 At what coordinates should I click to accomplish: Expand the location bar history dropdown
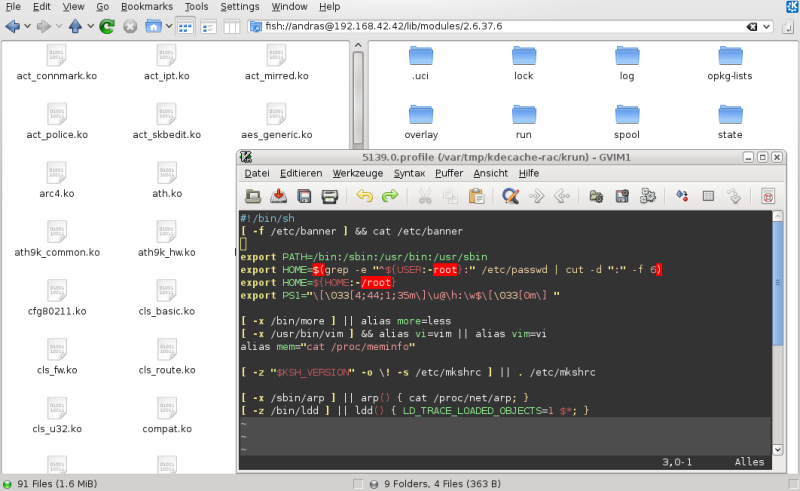766,27
